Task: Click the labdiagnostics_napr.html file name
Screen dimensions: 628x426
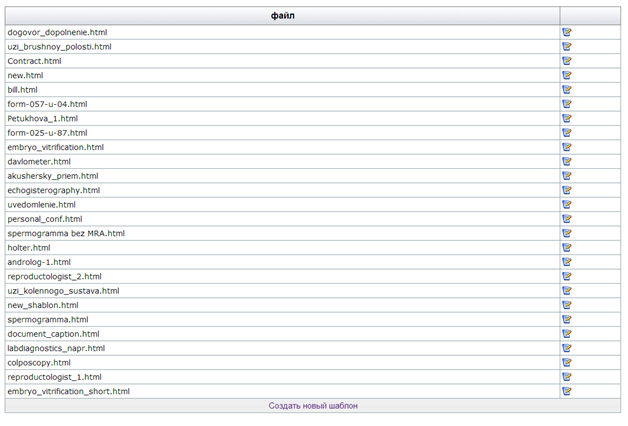Action: (x=56, y=348)
